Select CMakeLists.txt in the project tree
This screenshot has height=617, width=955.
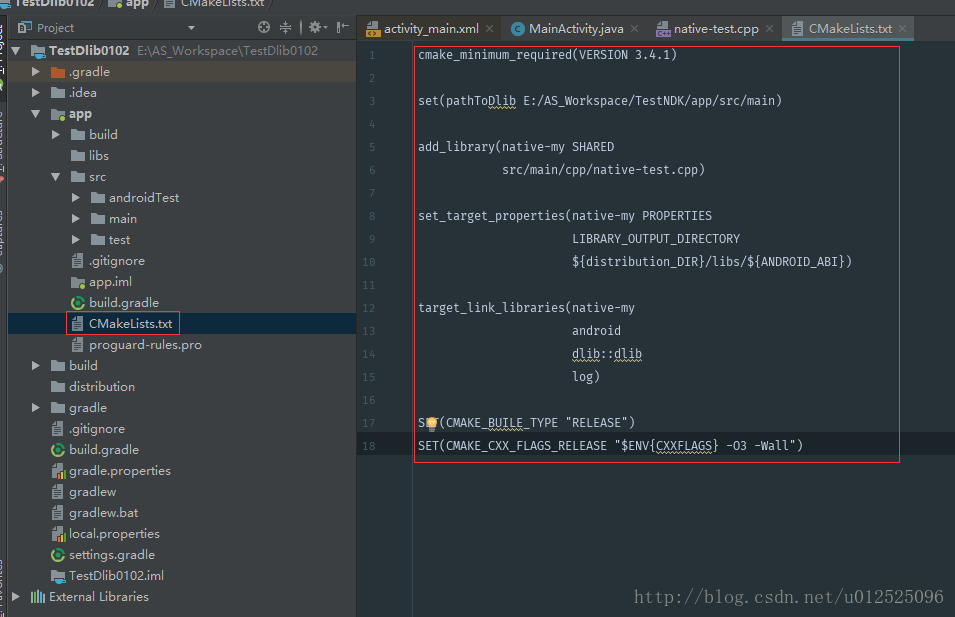pyautogui.click(x=130, y=324)
